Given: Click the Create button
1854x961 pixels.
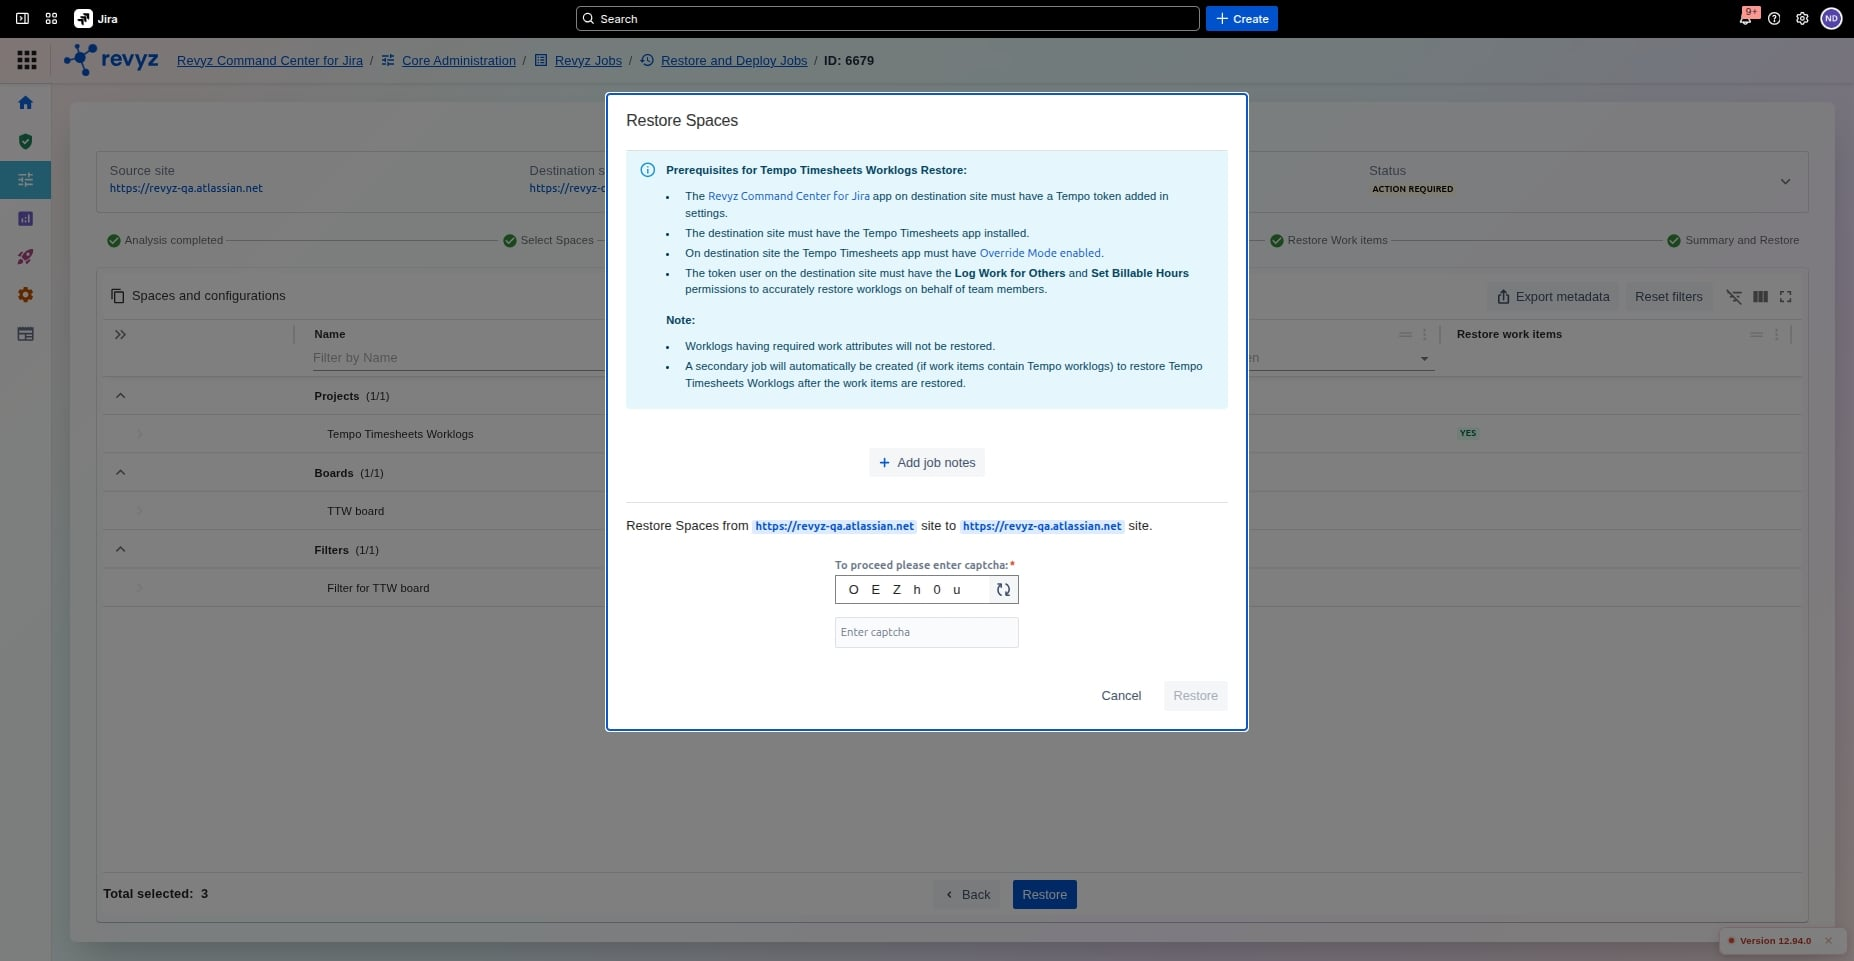Looking at the screenshot, I should click(1241, 19).
